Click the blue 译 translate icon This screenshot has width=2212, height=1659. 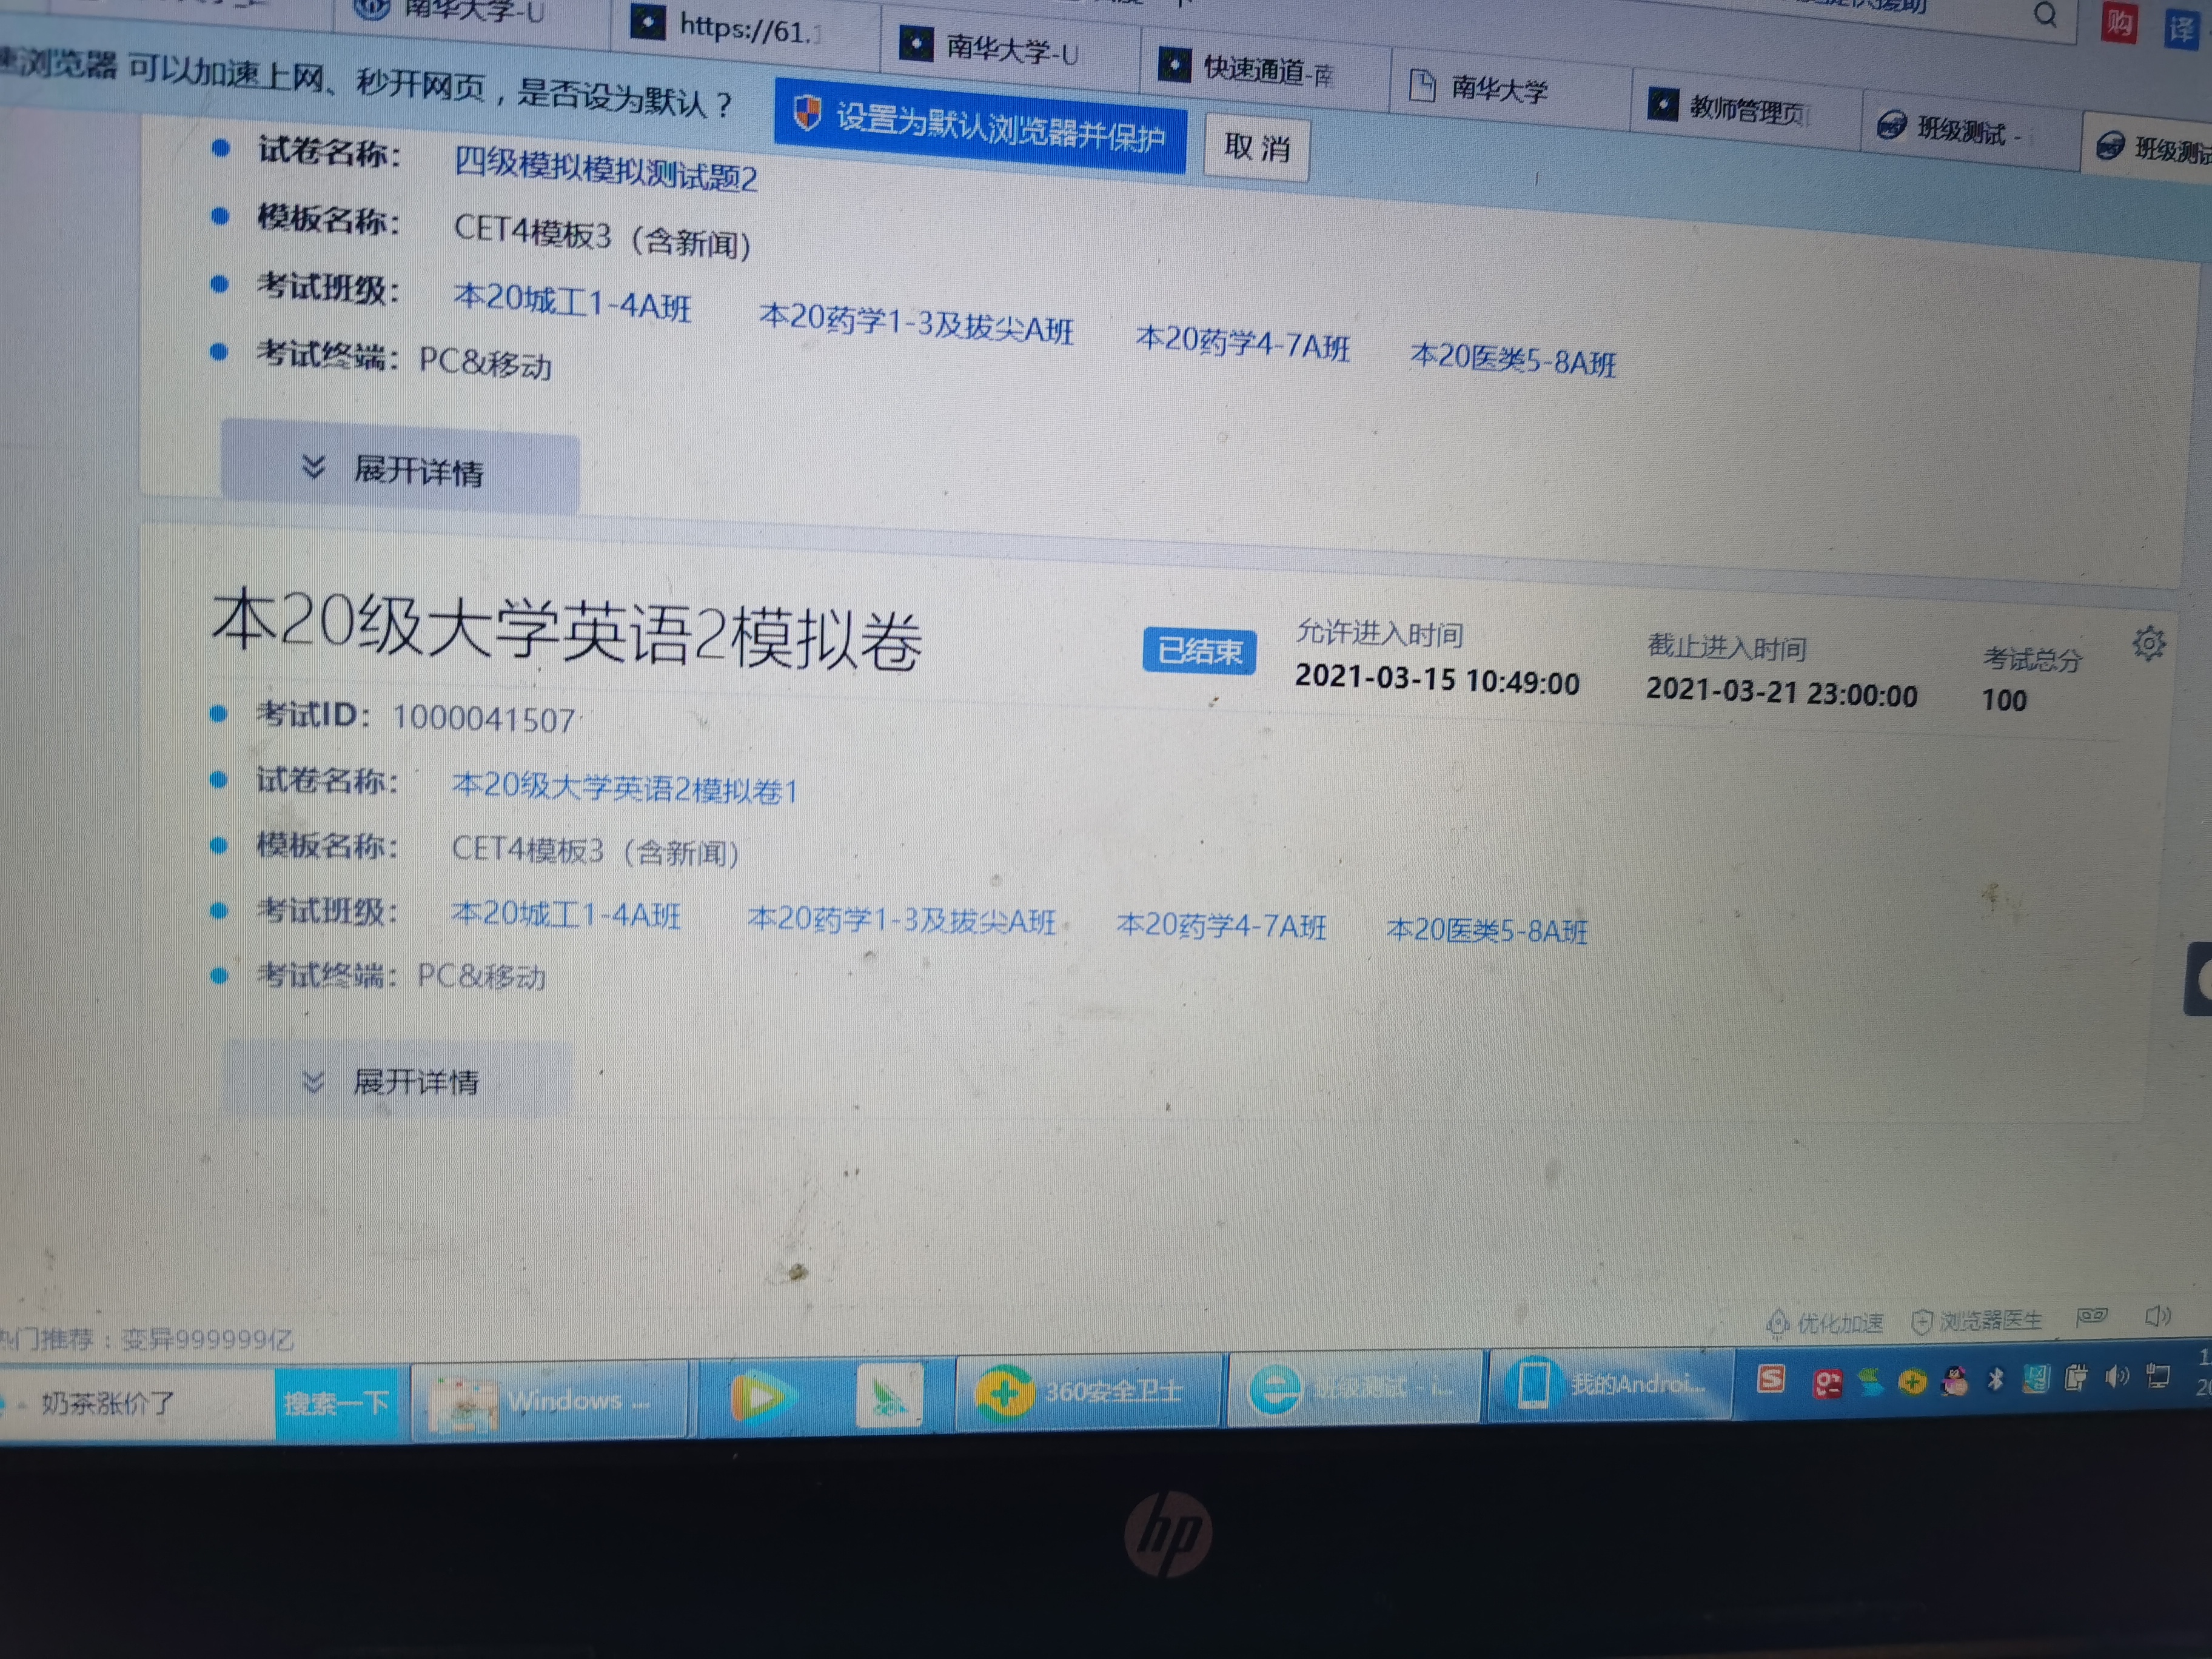tap(2181, 29)
